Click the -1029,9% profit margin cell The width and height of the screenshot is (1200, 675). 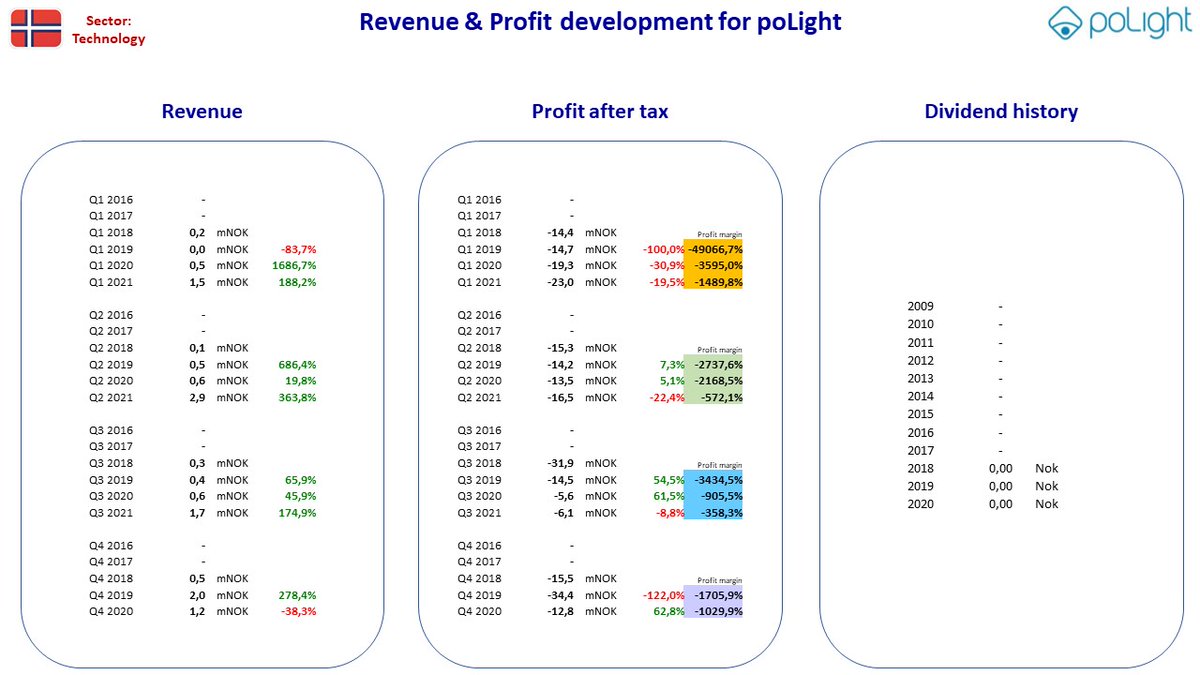click(714, 611)
